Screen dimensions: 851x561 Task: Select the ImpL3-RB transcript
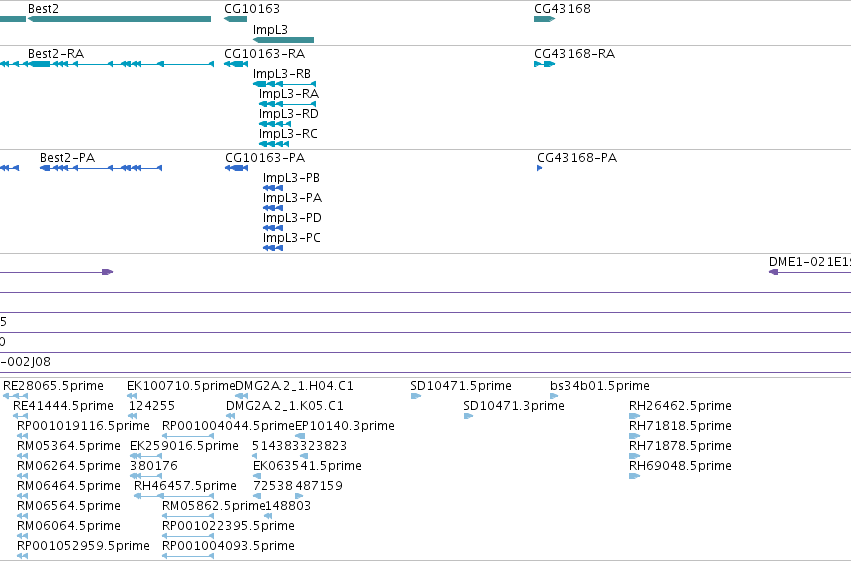(x=284, y=84)
